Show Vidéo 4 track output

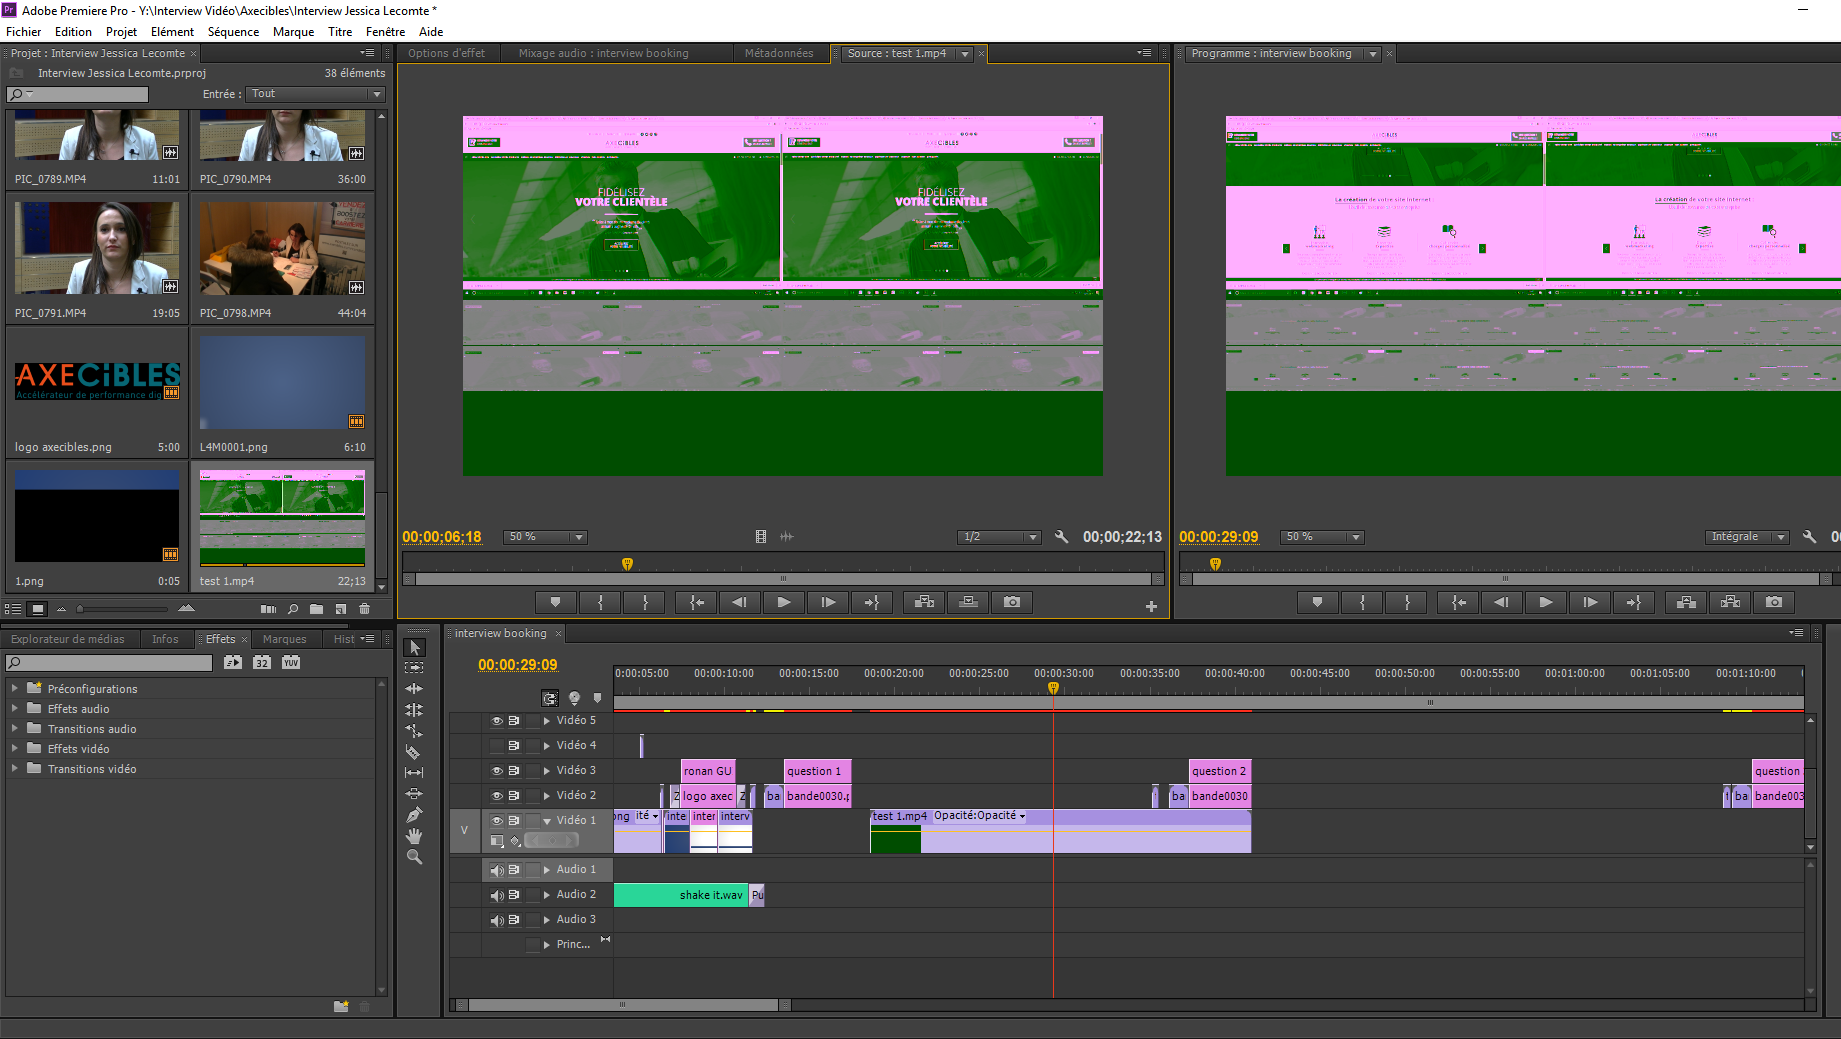coord(497,746)
